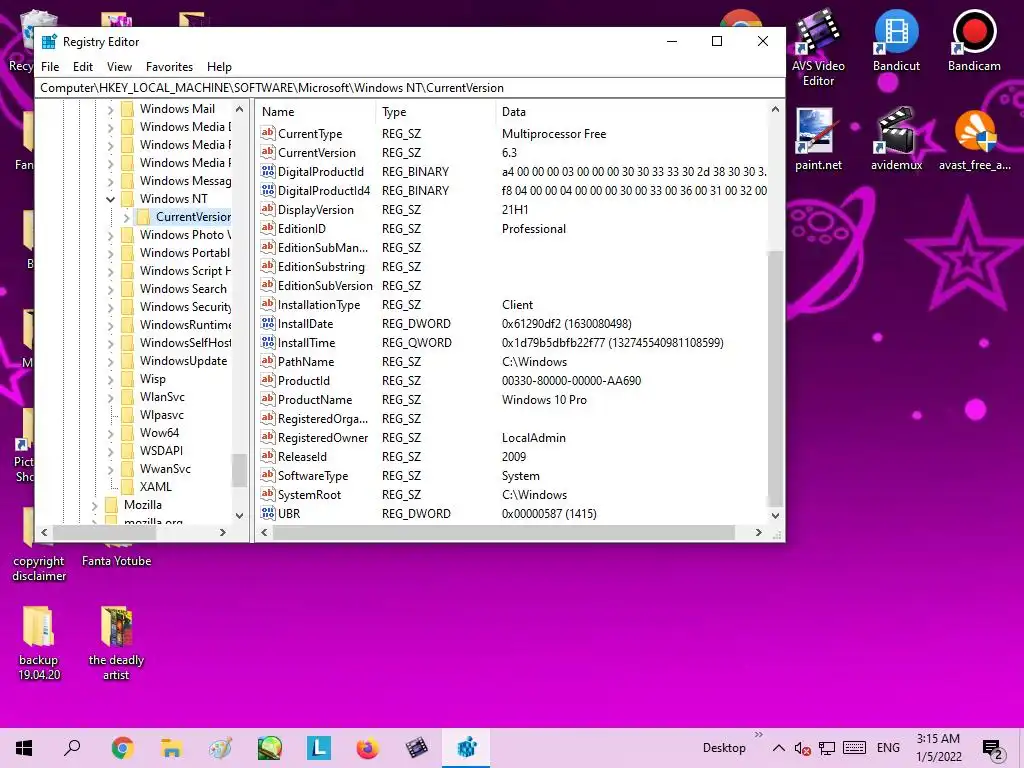1024x768 pixels.
Task: Click the string icon for RegisteredOwner
Action: coord(268,437)
